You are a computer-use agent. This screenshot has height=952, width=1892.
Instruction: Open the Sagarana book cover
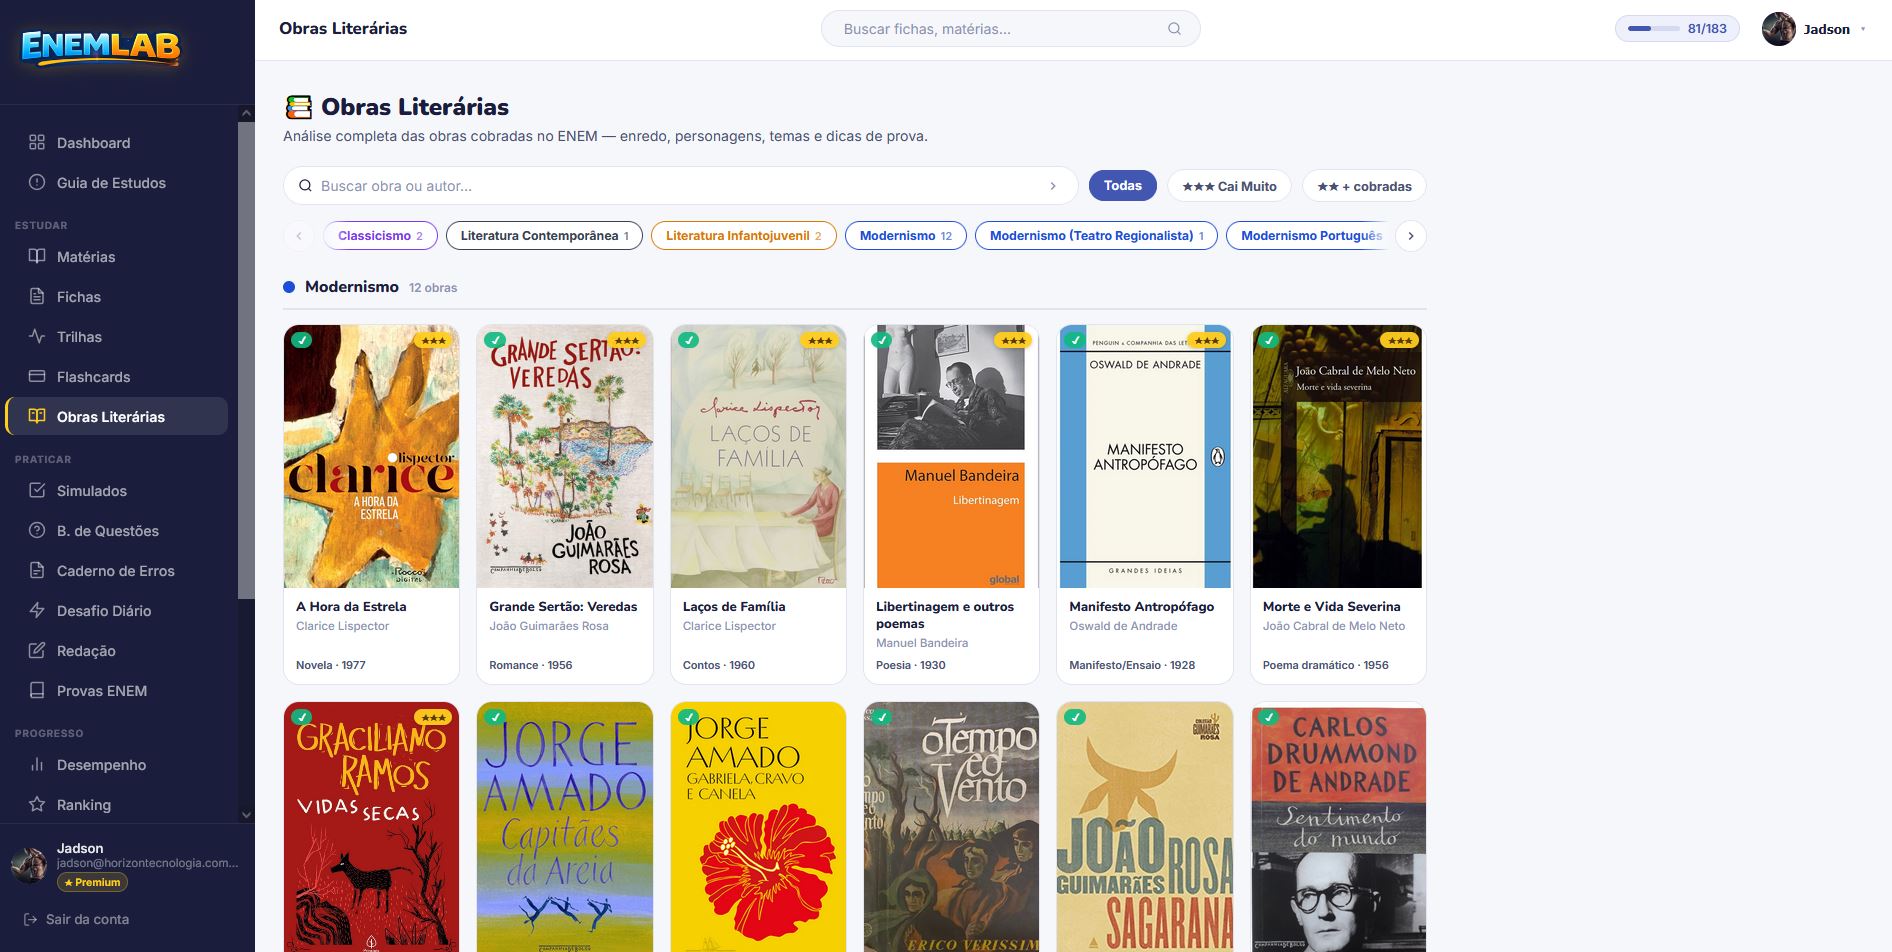[x=1144, y=827]
